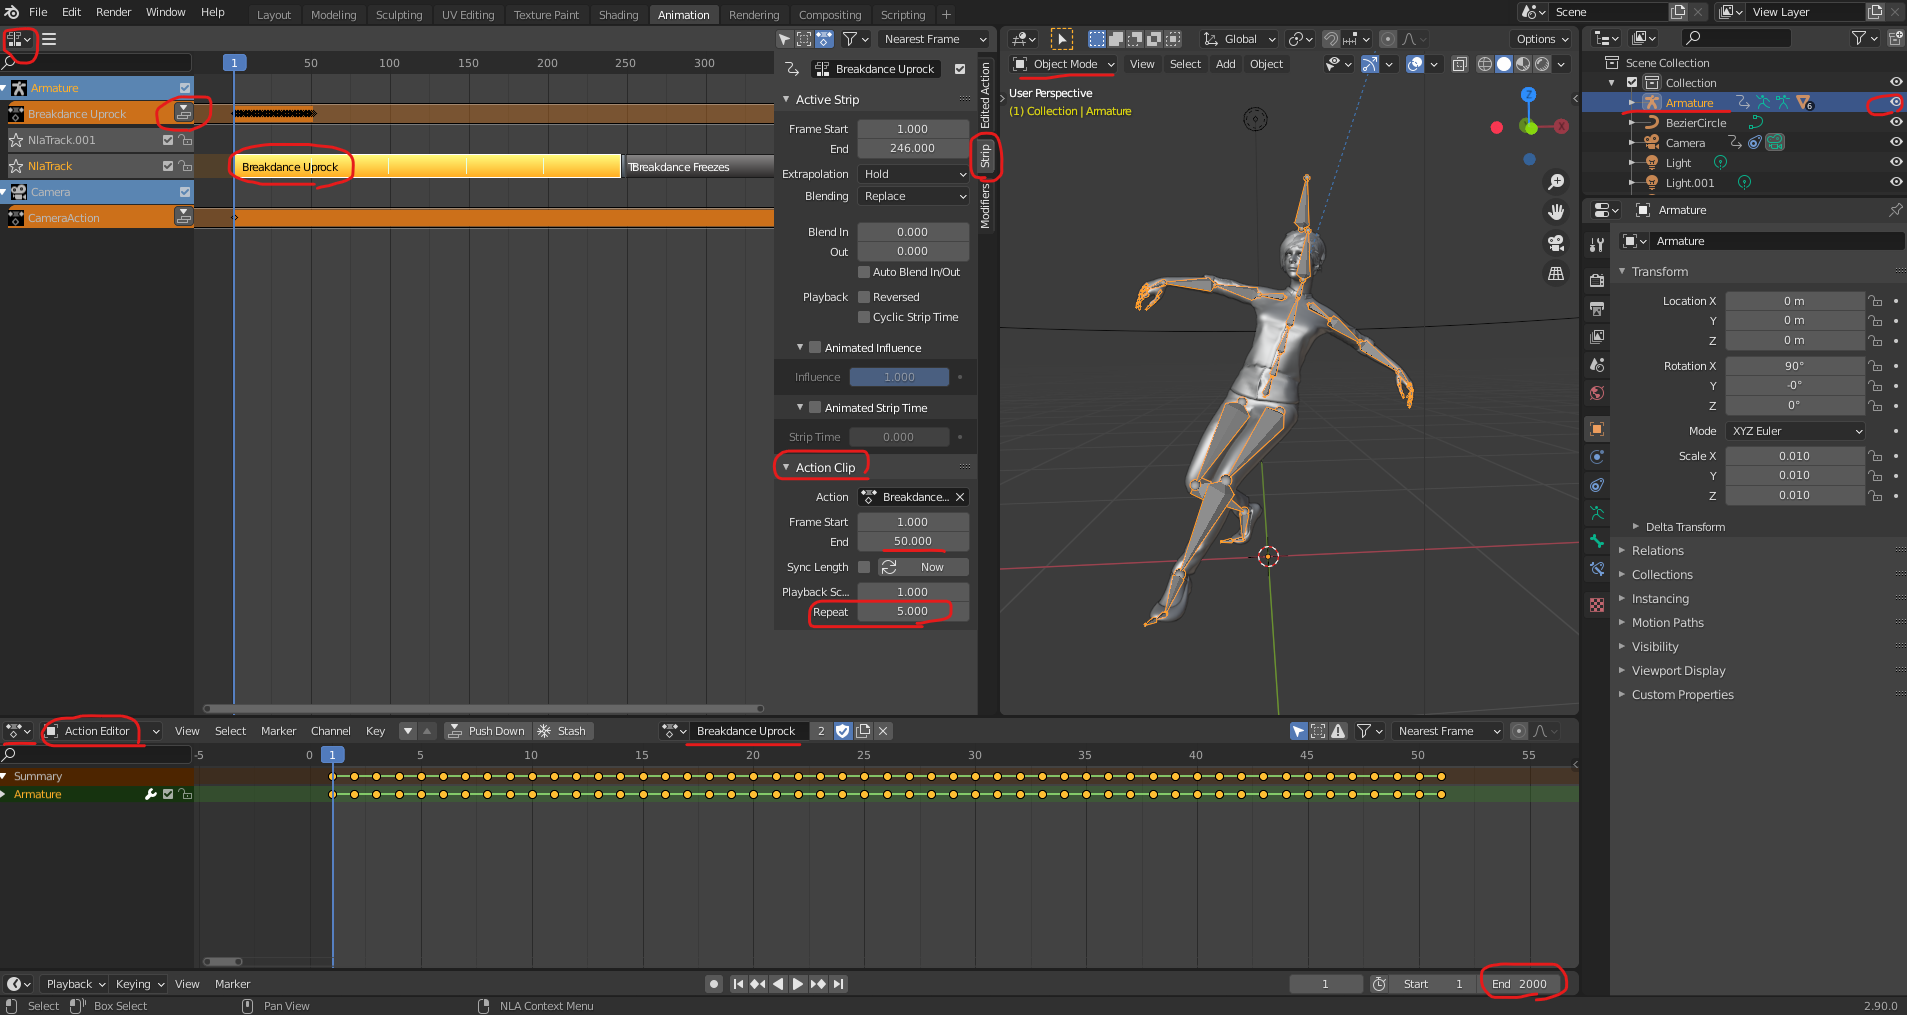Toggle Cyclic Strip Time checkbox
Viewport: 1907px width, 1015px height.
pyautogui.click(x=864, y=317)
